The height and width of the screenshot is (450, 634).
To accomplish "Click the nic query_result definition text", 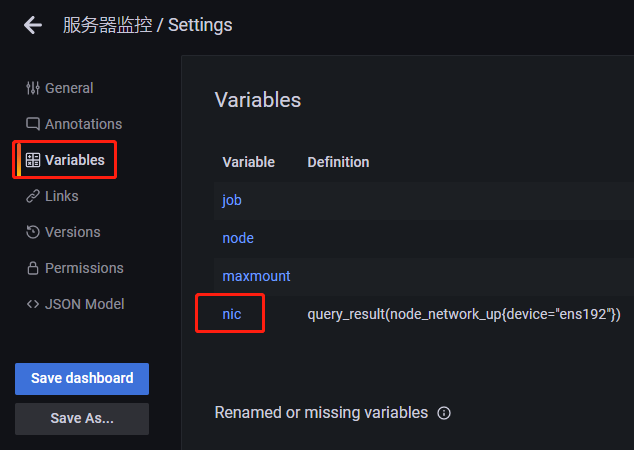I will [464, 314].
